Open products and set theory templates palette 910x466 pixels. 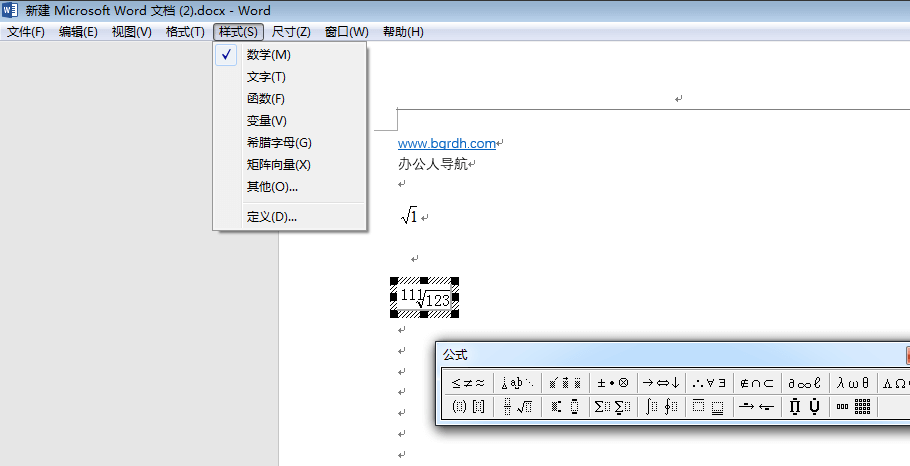point(805,407)
